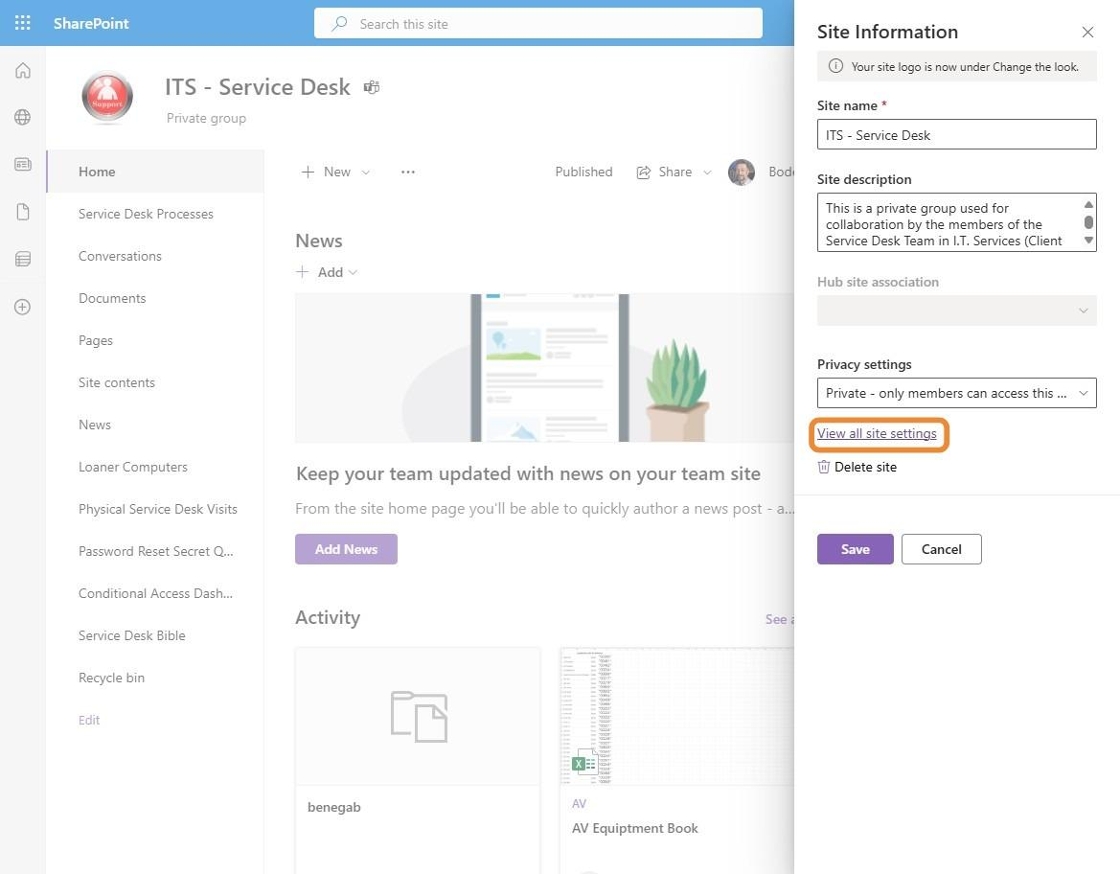Click the ITS - Service Desk site title

tap(257, 87)
